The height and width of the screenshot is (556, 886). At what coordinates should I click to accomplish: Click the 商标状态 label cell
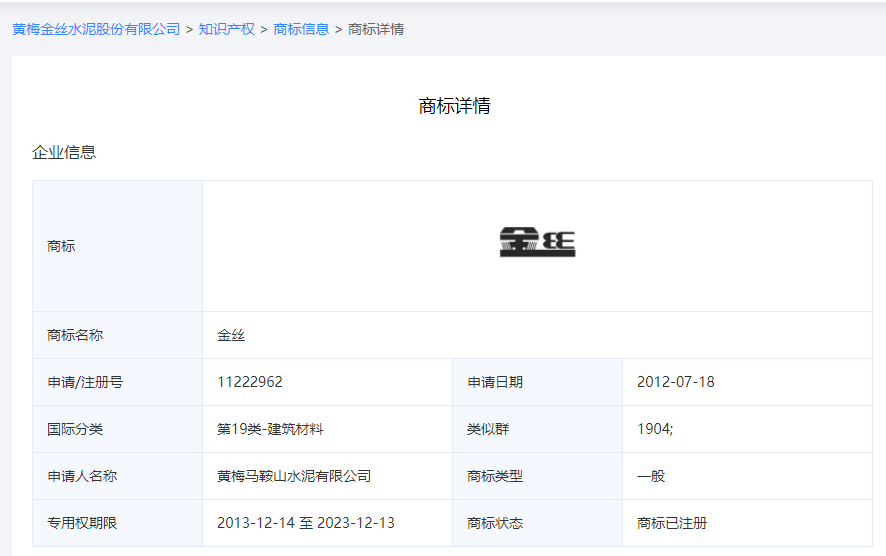point(495,523)
